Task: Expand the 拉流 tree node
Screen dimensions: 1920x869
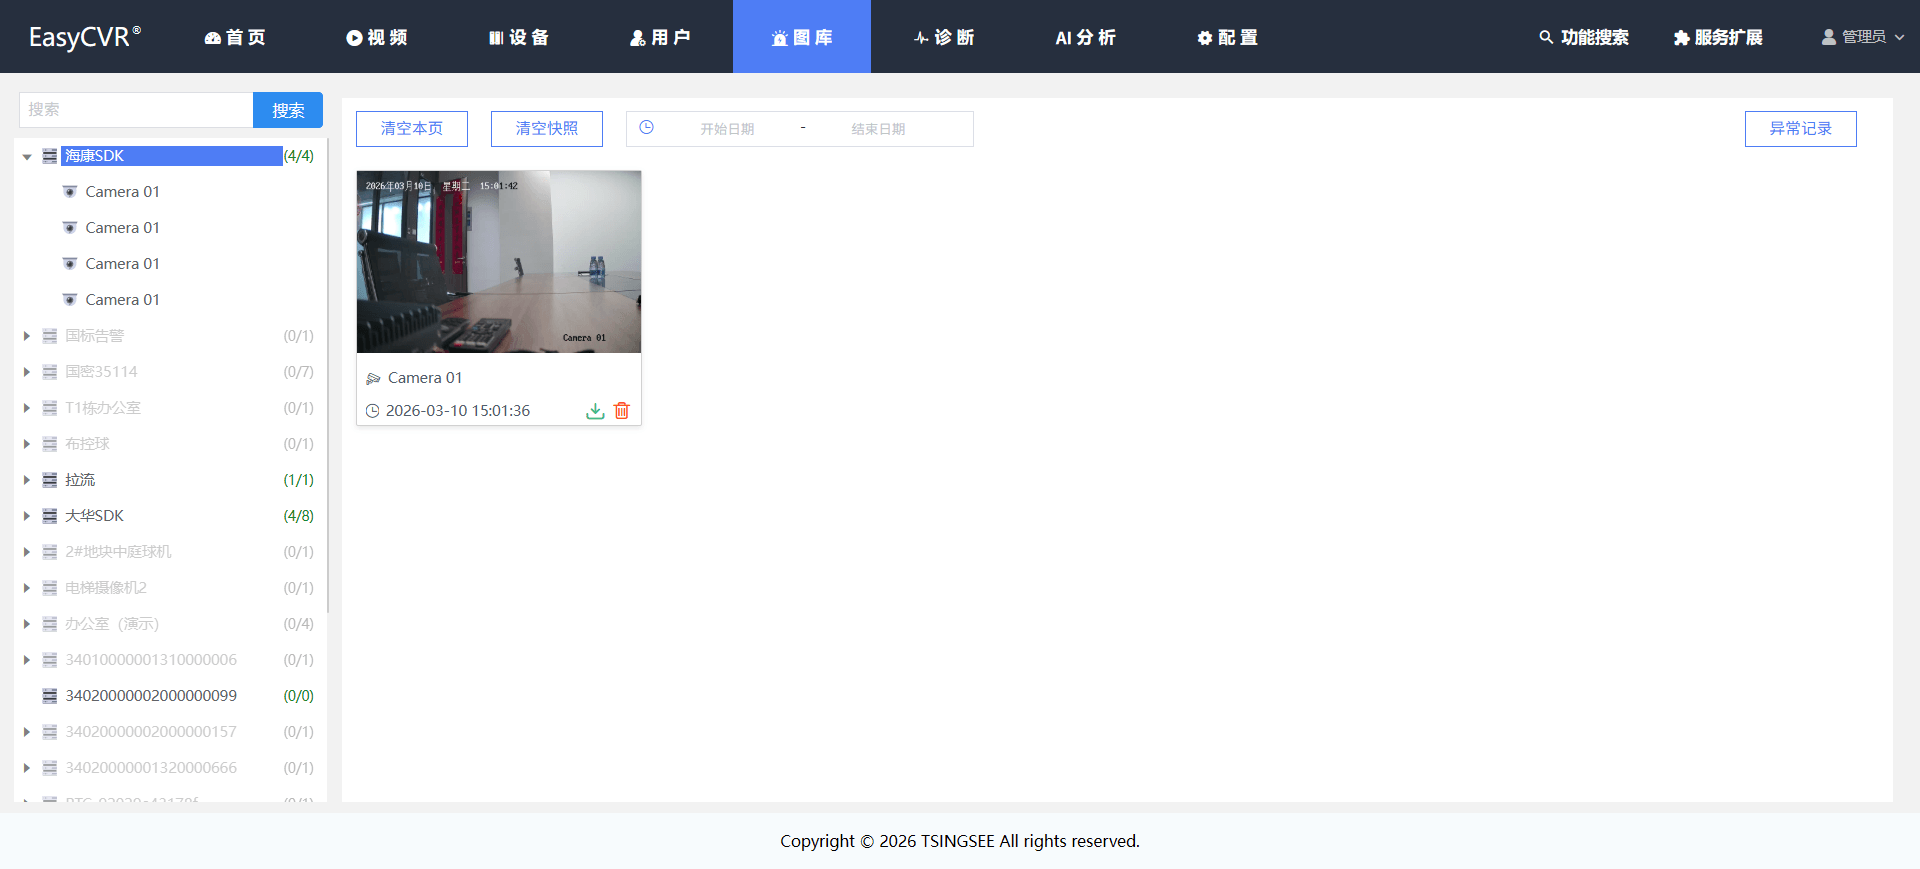Action: tap(27, 480)
